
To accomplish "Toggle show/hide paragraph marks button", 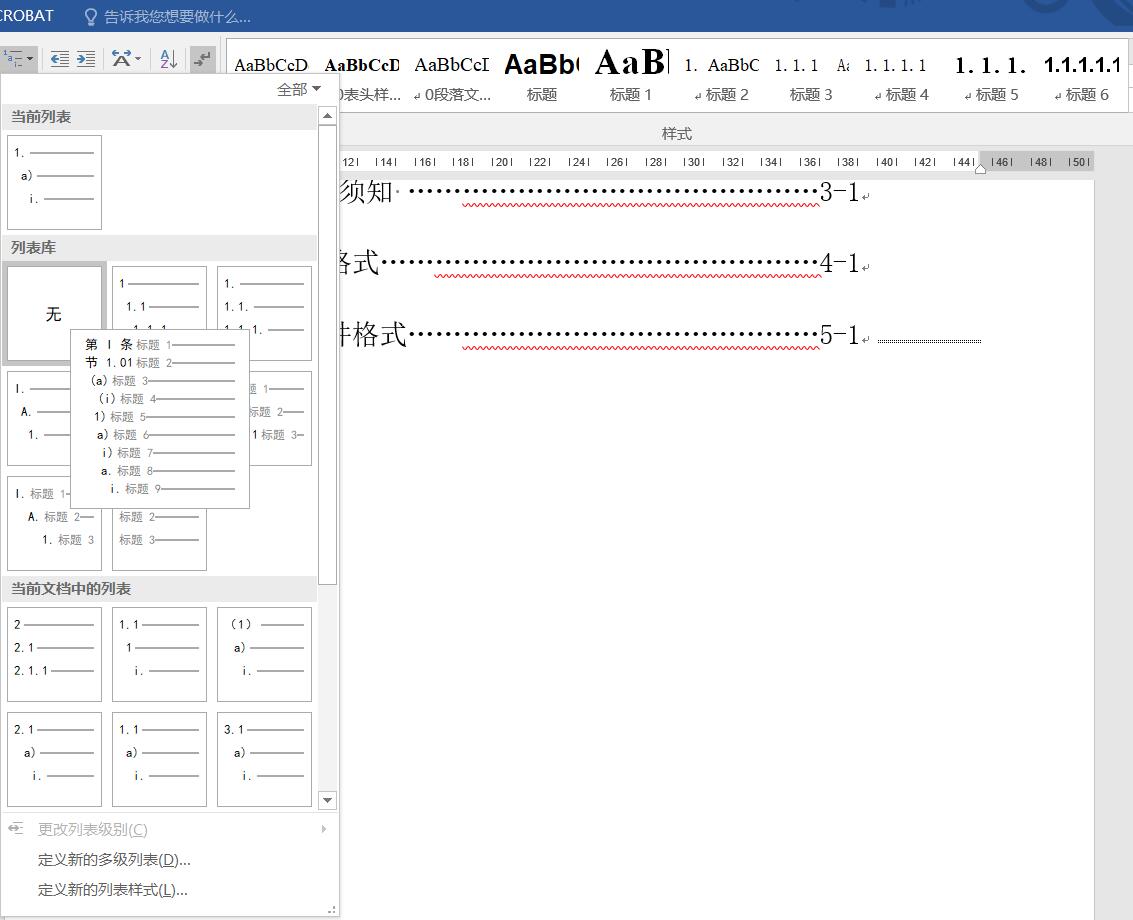I will tap(202, 59).
